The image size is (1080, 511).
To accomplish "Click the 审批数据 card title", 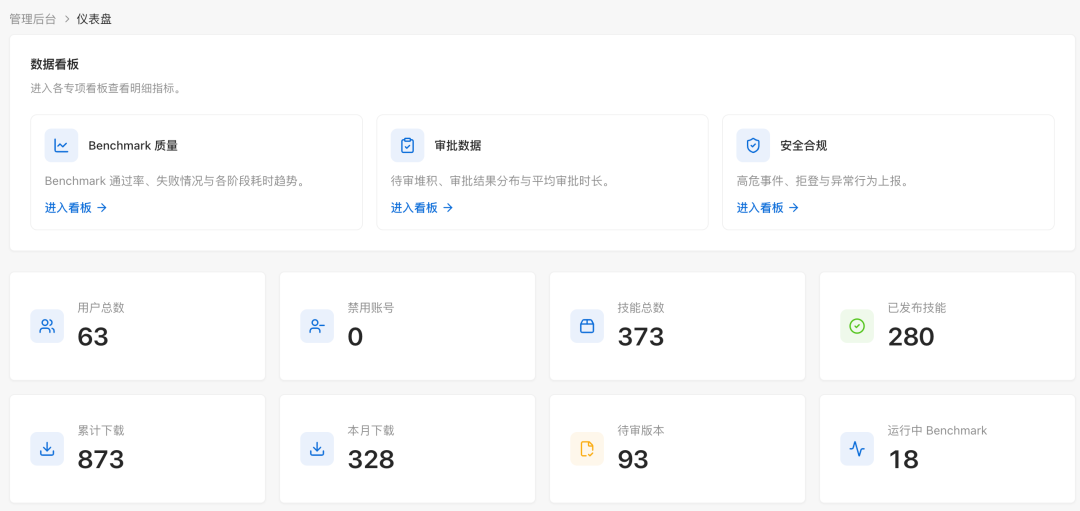I will (x=457, y=145).
